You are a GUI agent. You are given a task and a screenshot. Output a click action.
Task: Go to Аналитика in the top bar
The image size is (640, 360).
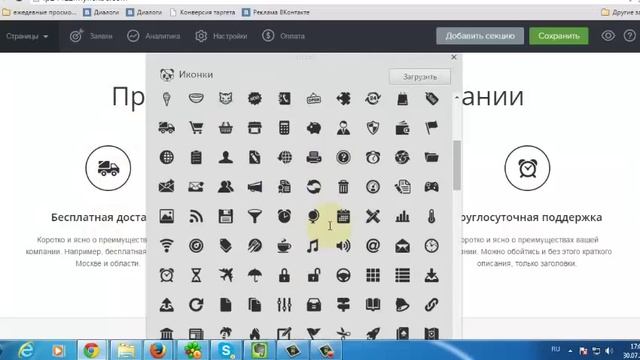click(153, 36)
